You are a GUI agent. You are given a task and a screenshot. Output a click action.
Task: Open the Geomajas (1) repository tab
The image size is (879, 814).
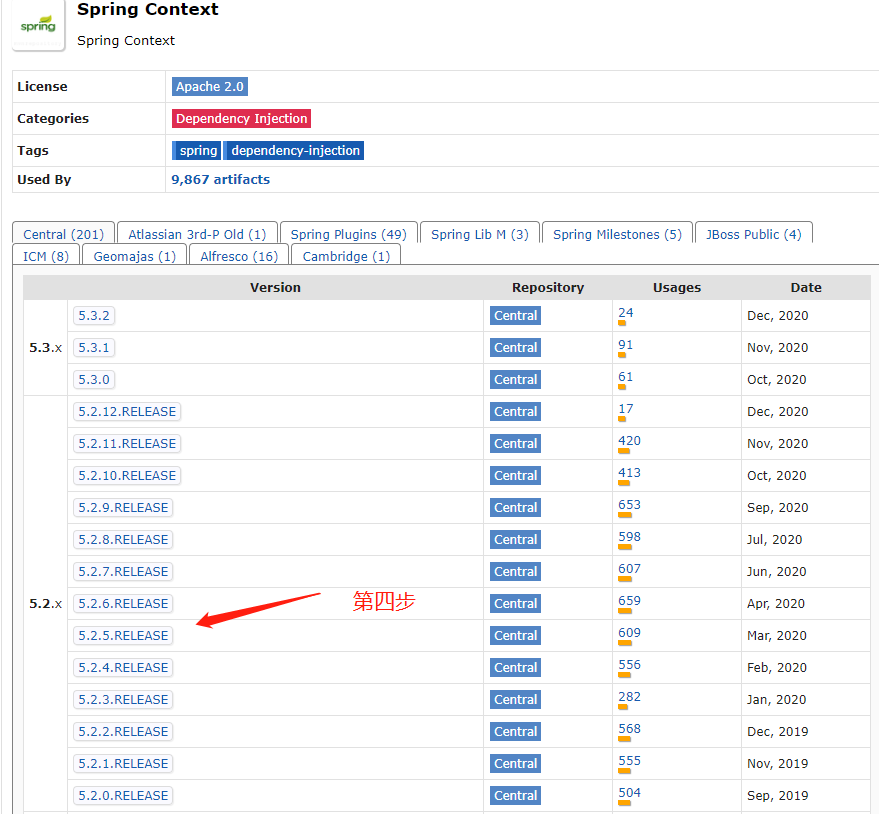[133, 255]
